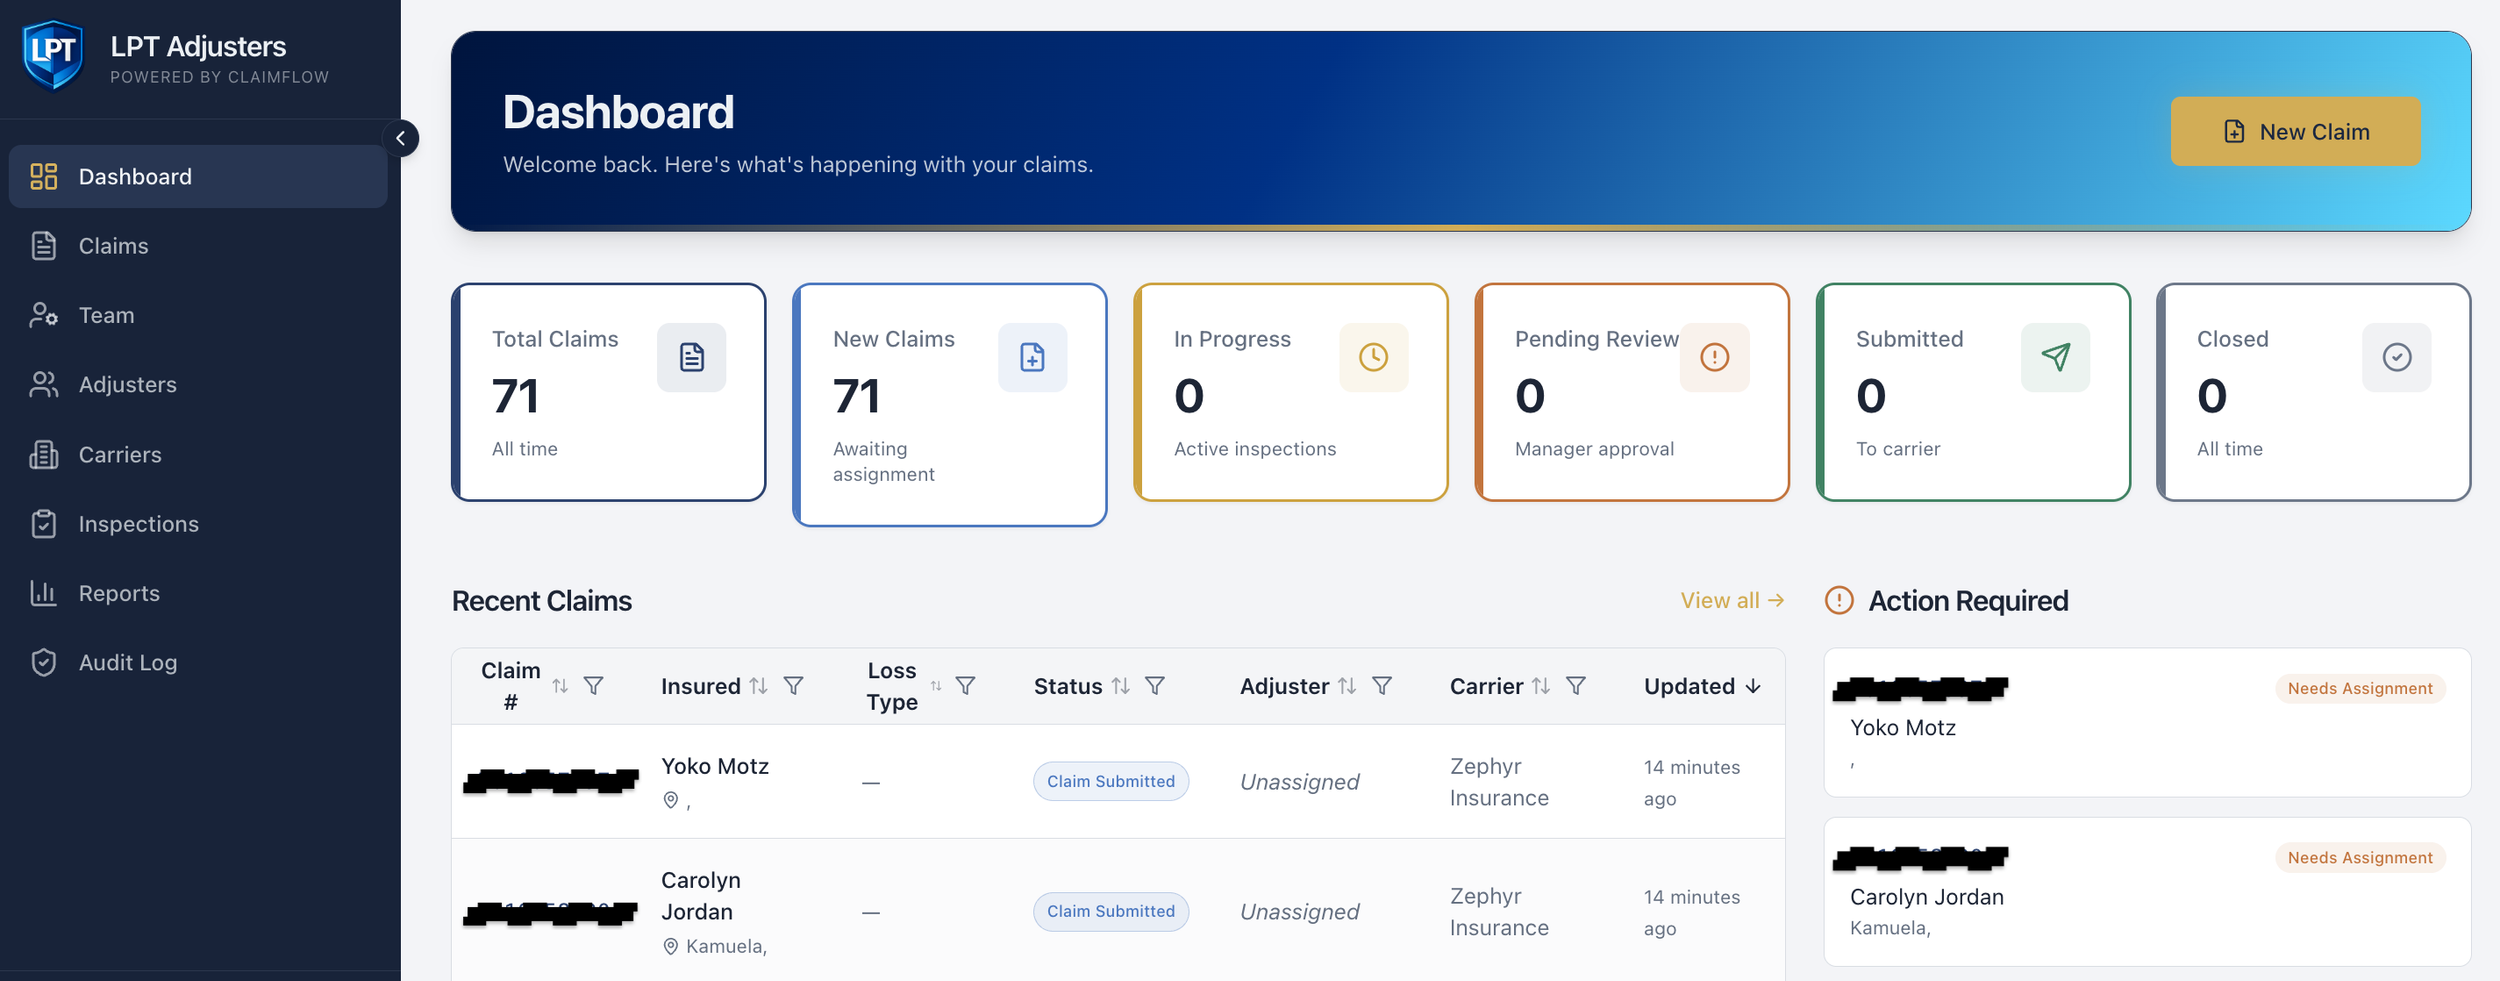Select the Pending Review stats card
The image size is (2500, 981).
[1631, 392]
